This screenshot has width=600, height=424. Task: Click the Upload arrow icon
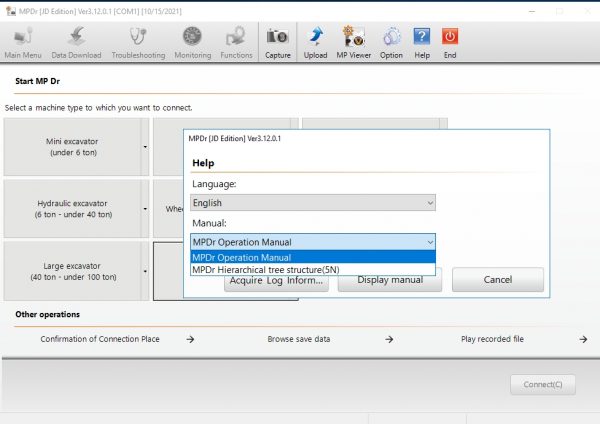click(315, 43)
